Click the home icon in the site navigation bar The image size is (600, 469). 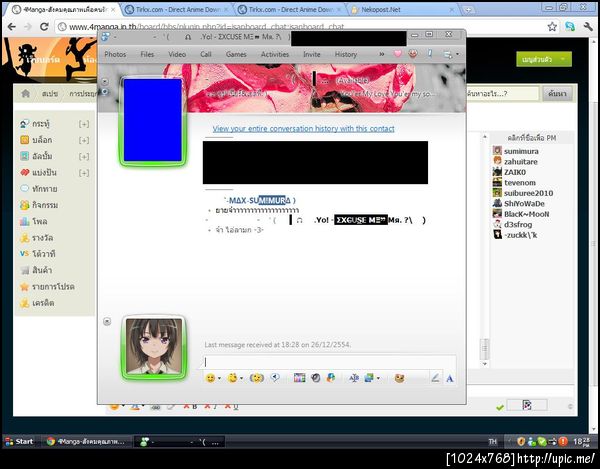pos(26,93)
